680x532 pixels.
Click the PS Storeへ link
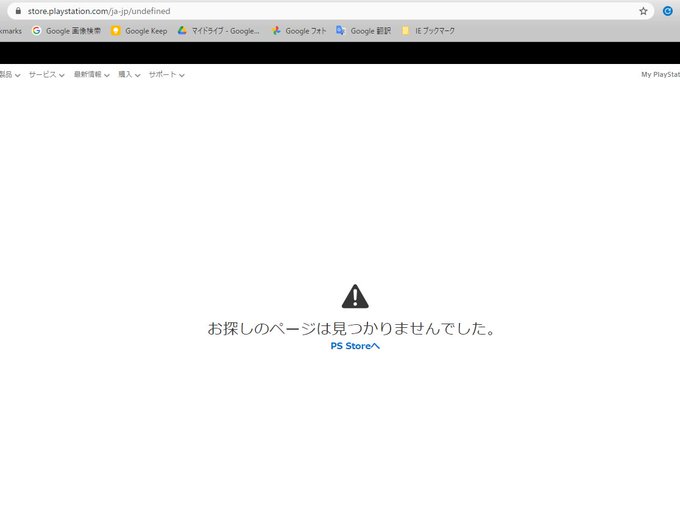point(355,346)
